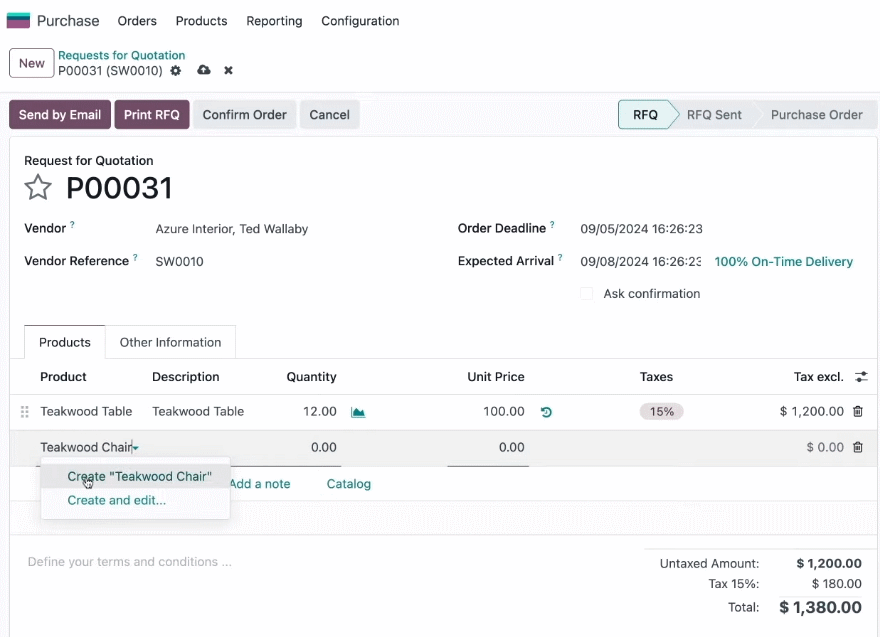Switch to Other Information tab
Screen dimensions: 880x637
pyautogui.click(x=170, y=342)
